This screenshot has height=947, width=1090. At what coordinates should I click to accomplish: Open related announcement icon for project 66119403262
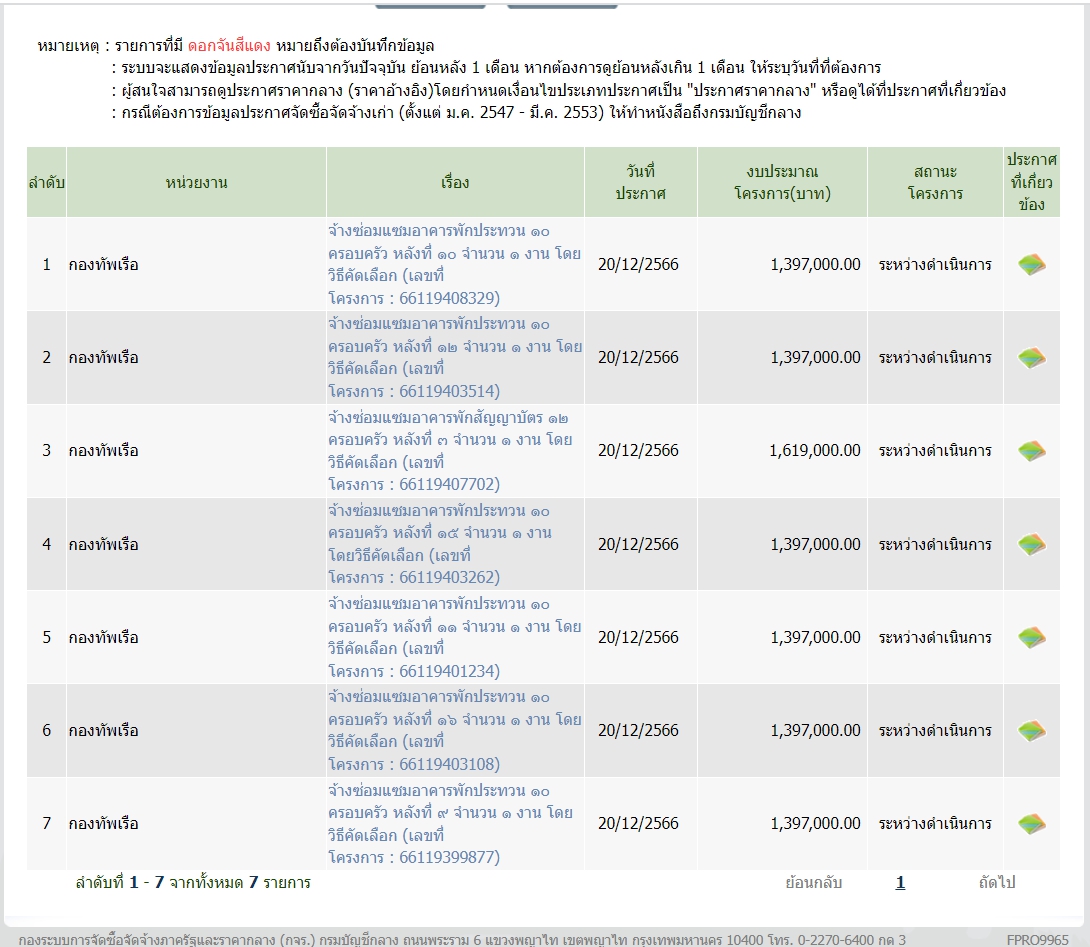(x=1032, y=544)
